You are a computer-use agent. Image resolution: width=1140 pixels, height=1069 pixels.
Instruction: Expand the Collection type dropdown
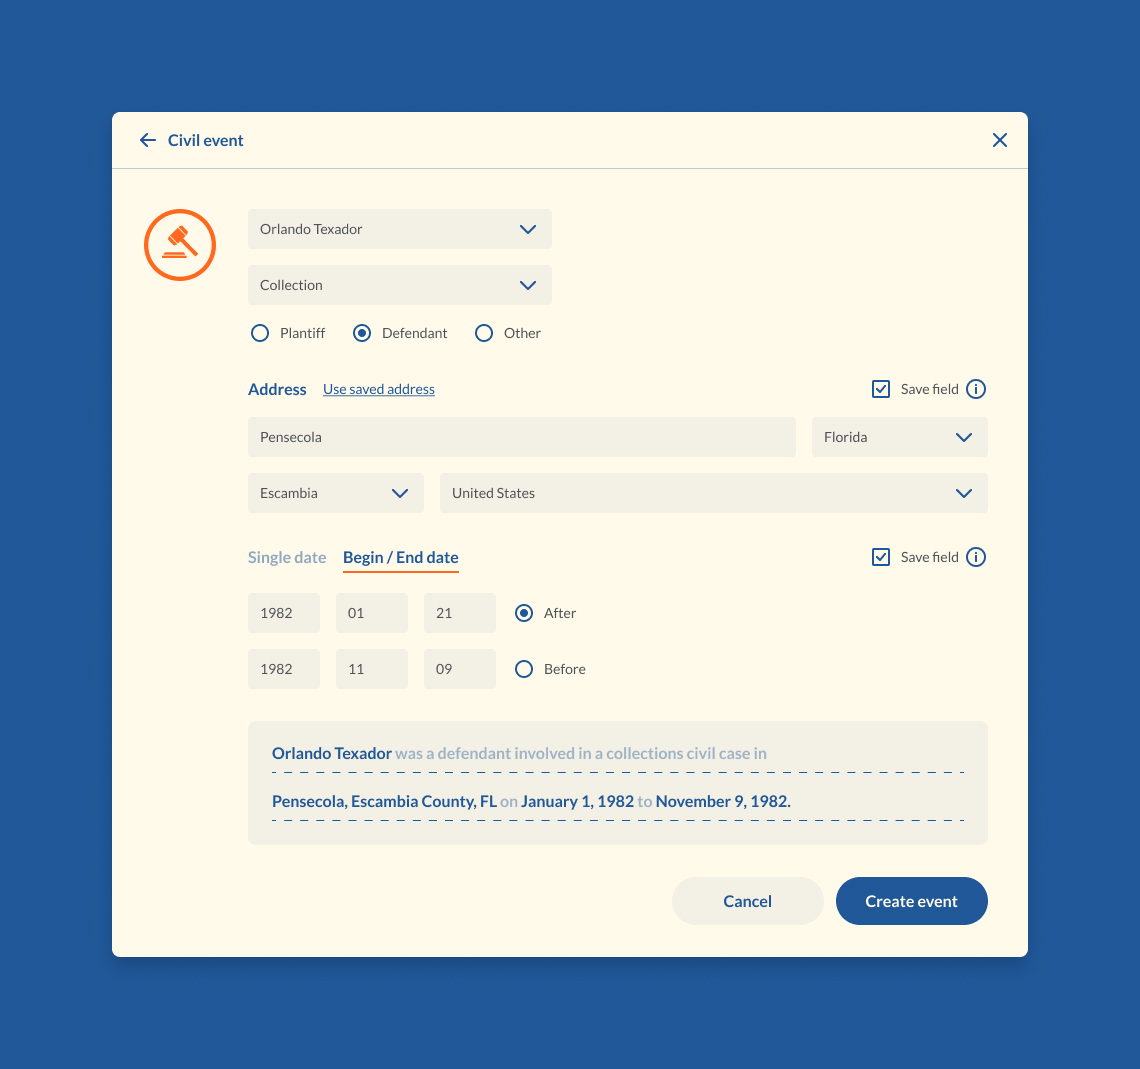(400, 285)
